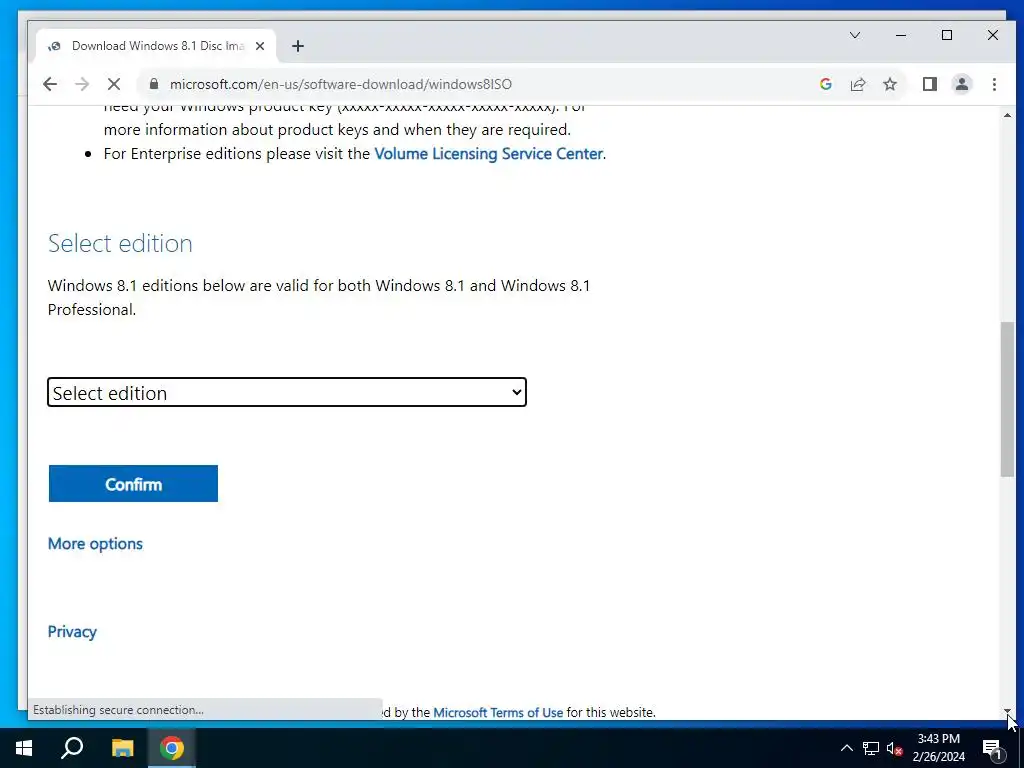Open a new tab with plus button
The width and height of the screenshot is (1024, 768).
coord(298,46)
